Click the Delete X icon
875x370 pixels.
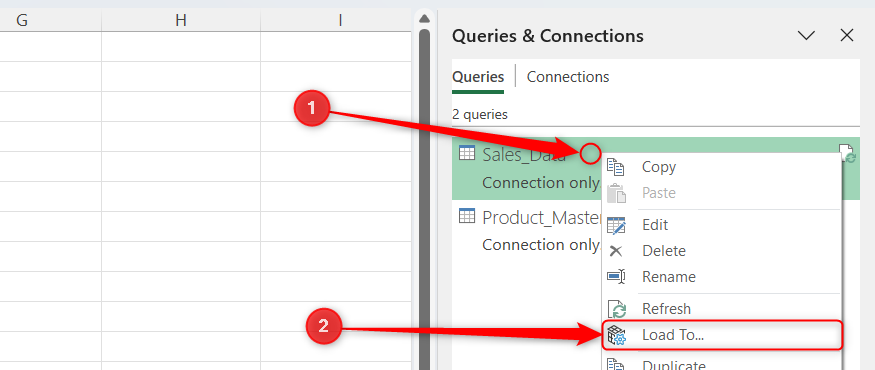point(616,251)
